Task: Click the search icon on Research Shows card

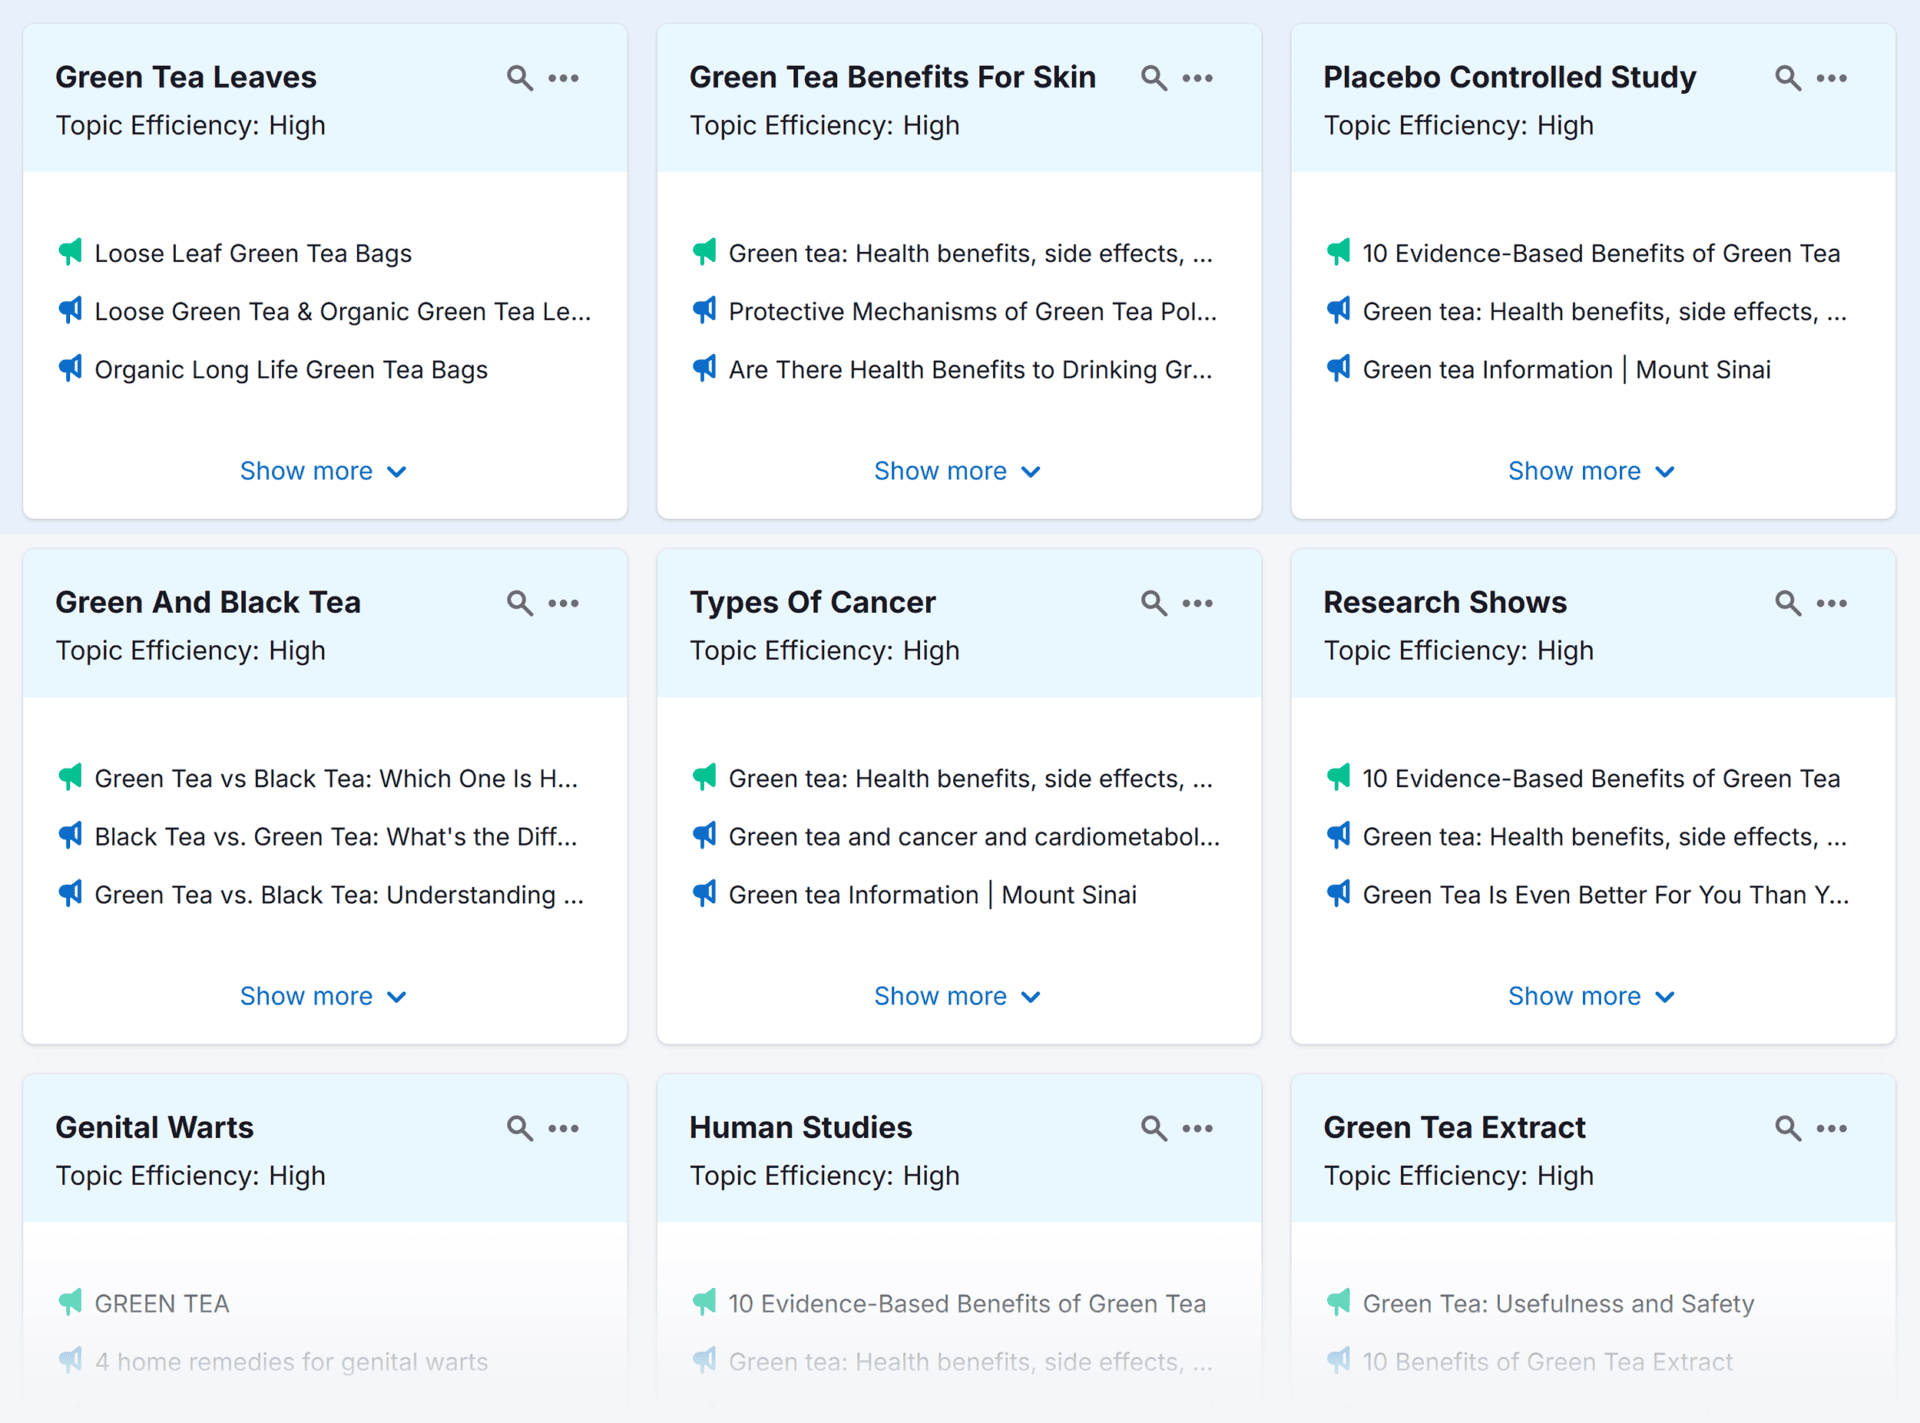Action: tap(1787, 602)
